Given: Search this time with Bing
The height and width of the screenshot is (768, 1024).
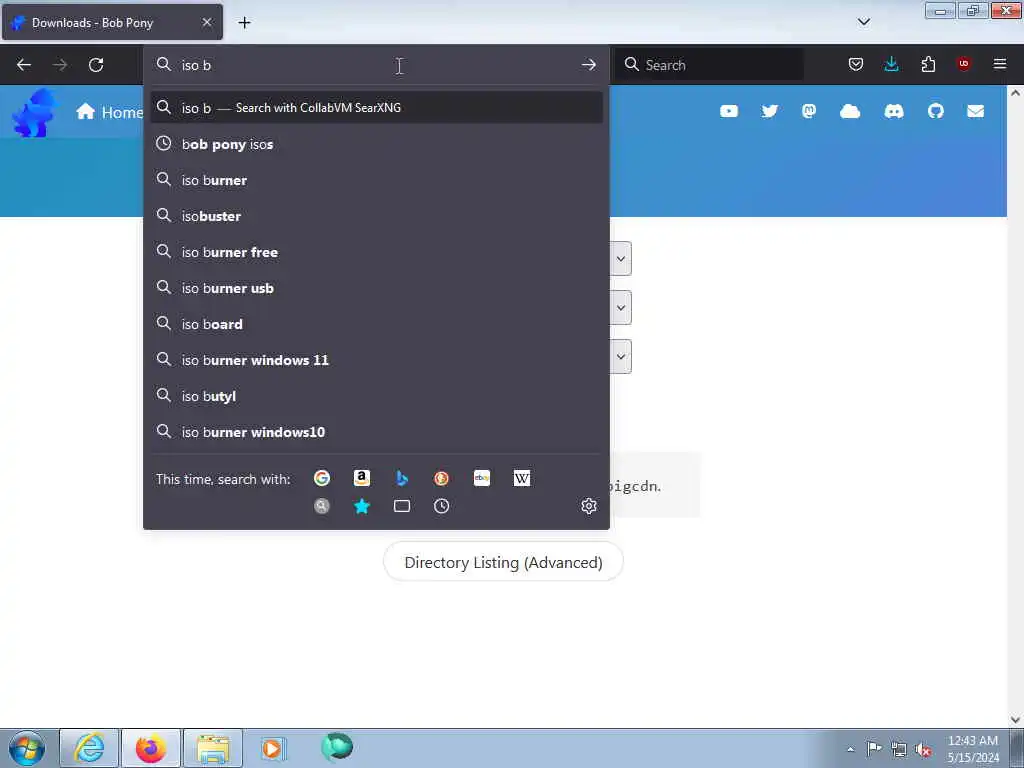Looking at the screenshot, I should [402, 478].
